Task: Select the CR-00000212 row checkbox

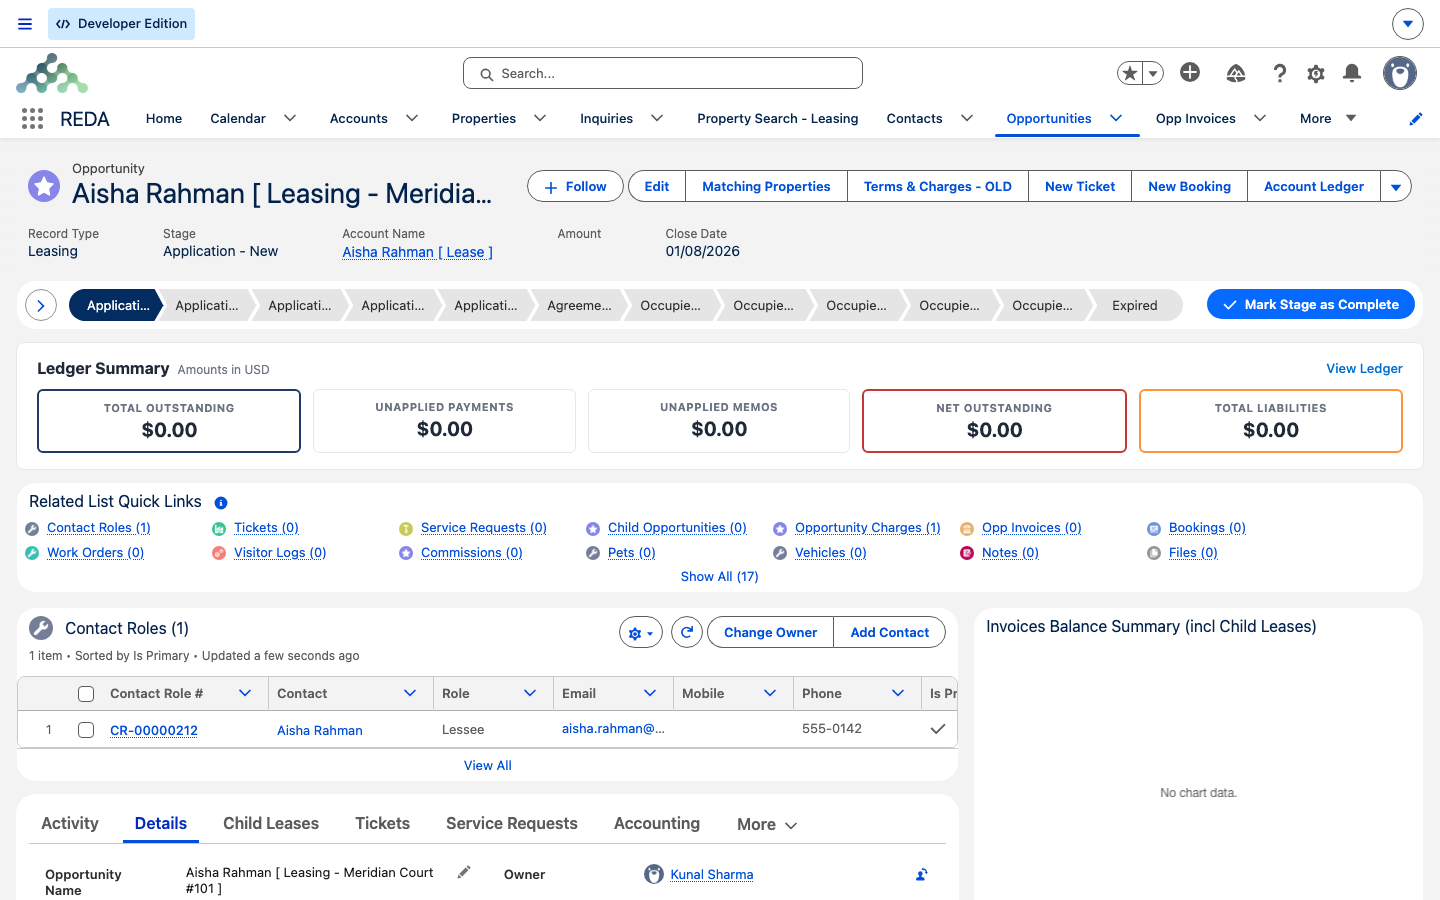Action: click(86, 730)
